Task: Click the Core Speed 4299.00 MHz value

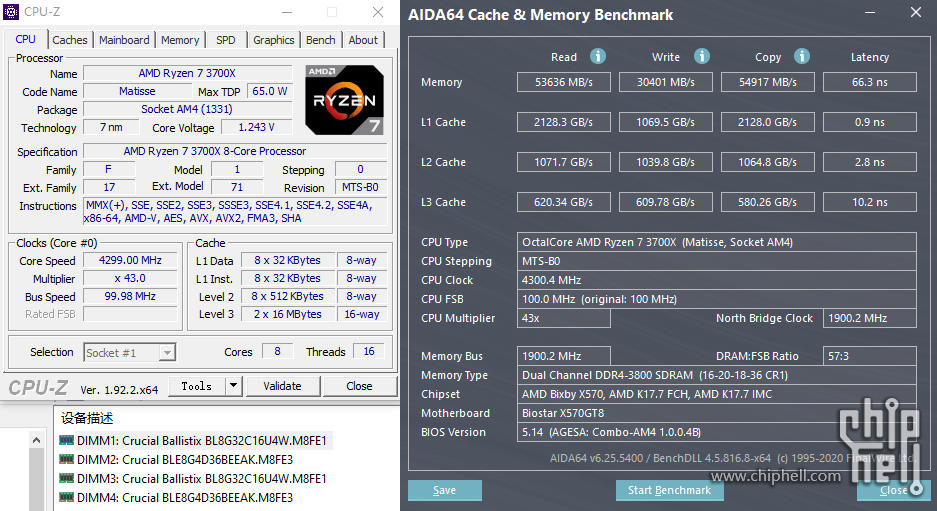Action: pos(130,260)
